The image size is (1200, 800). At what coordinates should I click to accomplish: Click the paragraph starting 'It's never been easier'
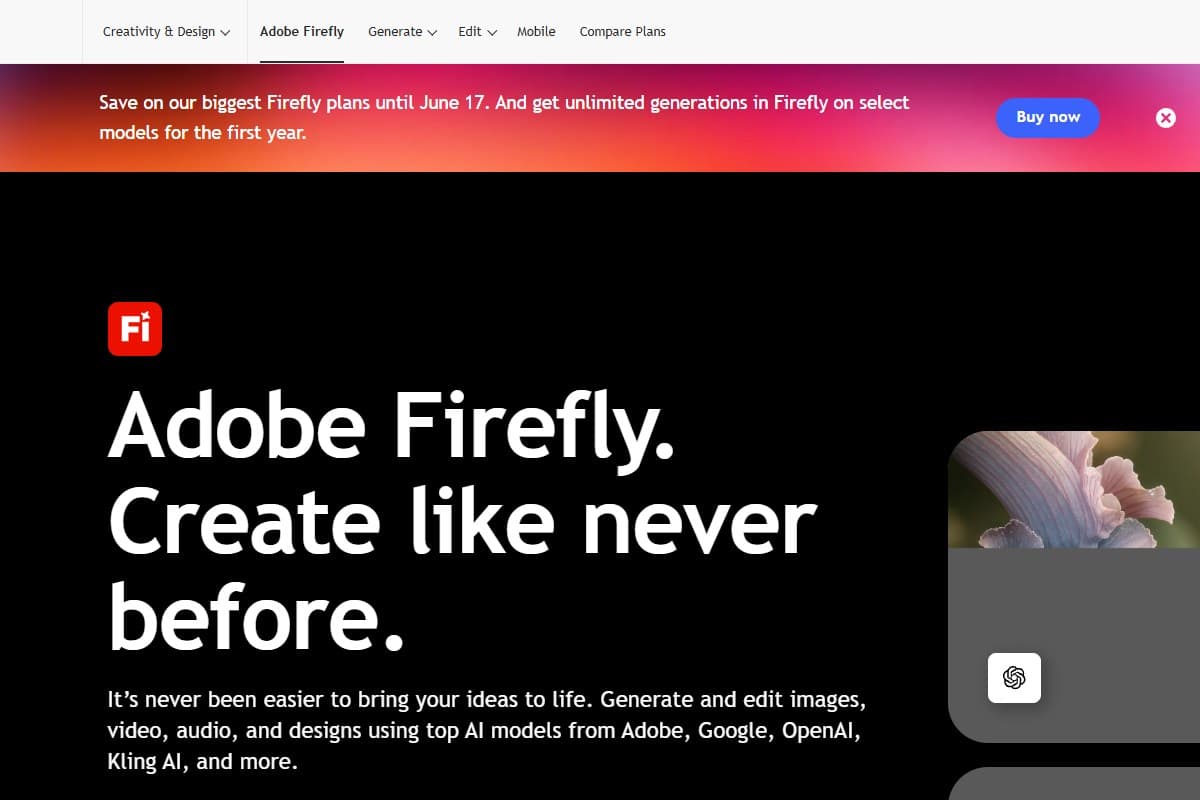[485, 730]
